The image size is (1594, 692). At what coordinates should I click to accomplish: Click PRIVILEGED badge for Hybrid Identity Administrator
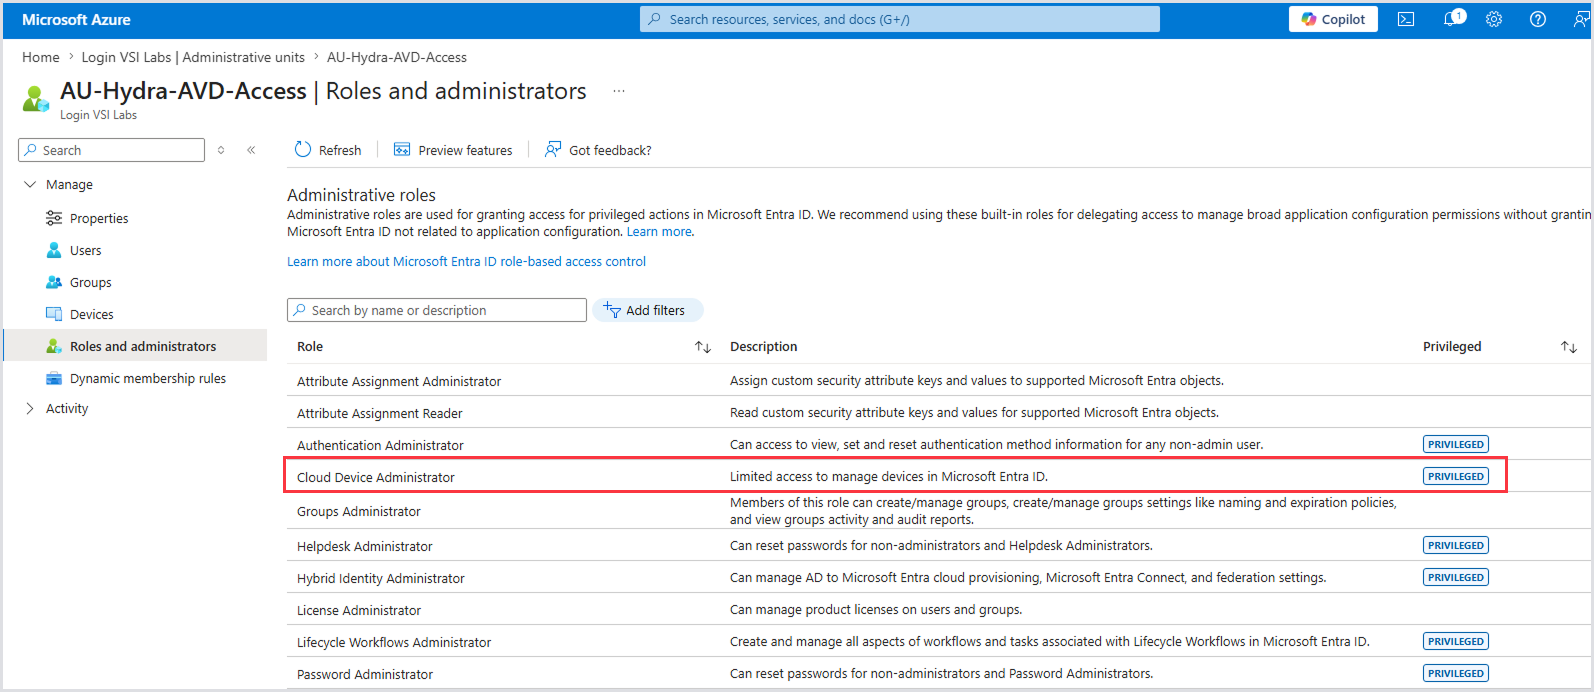pyautogui.click(x=1456, y=577)
